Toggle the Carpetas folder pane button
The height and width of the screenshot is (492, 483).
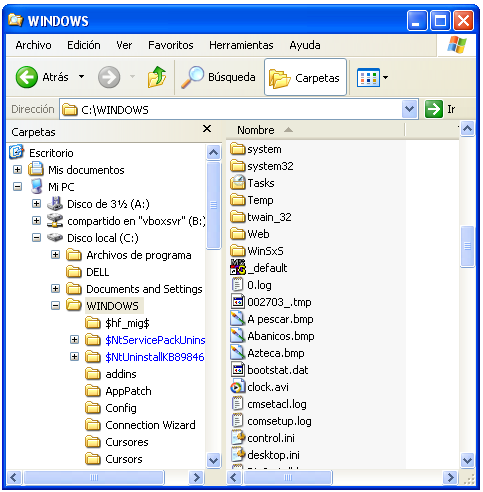click(x=305, y=77)
